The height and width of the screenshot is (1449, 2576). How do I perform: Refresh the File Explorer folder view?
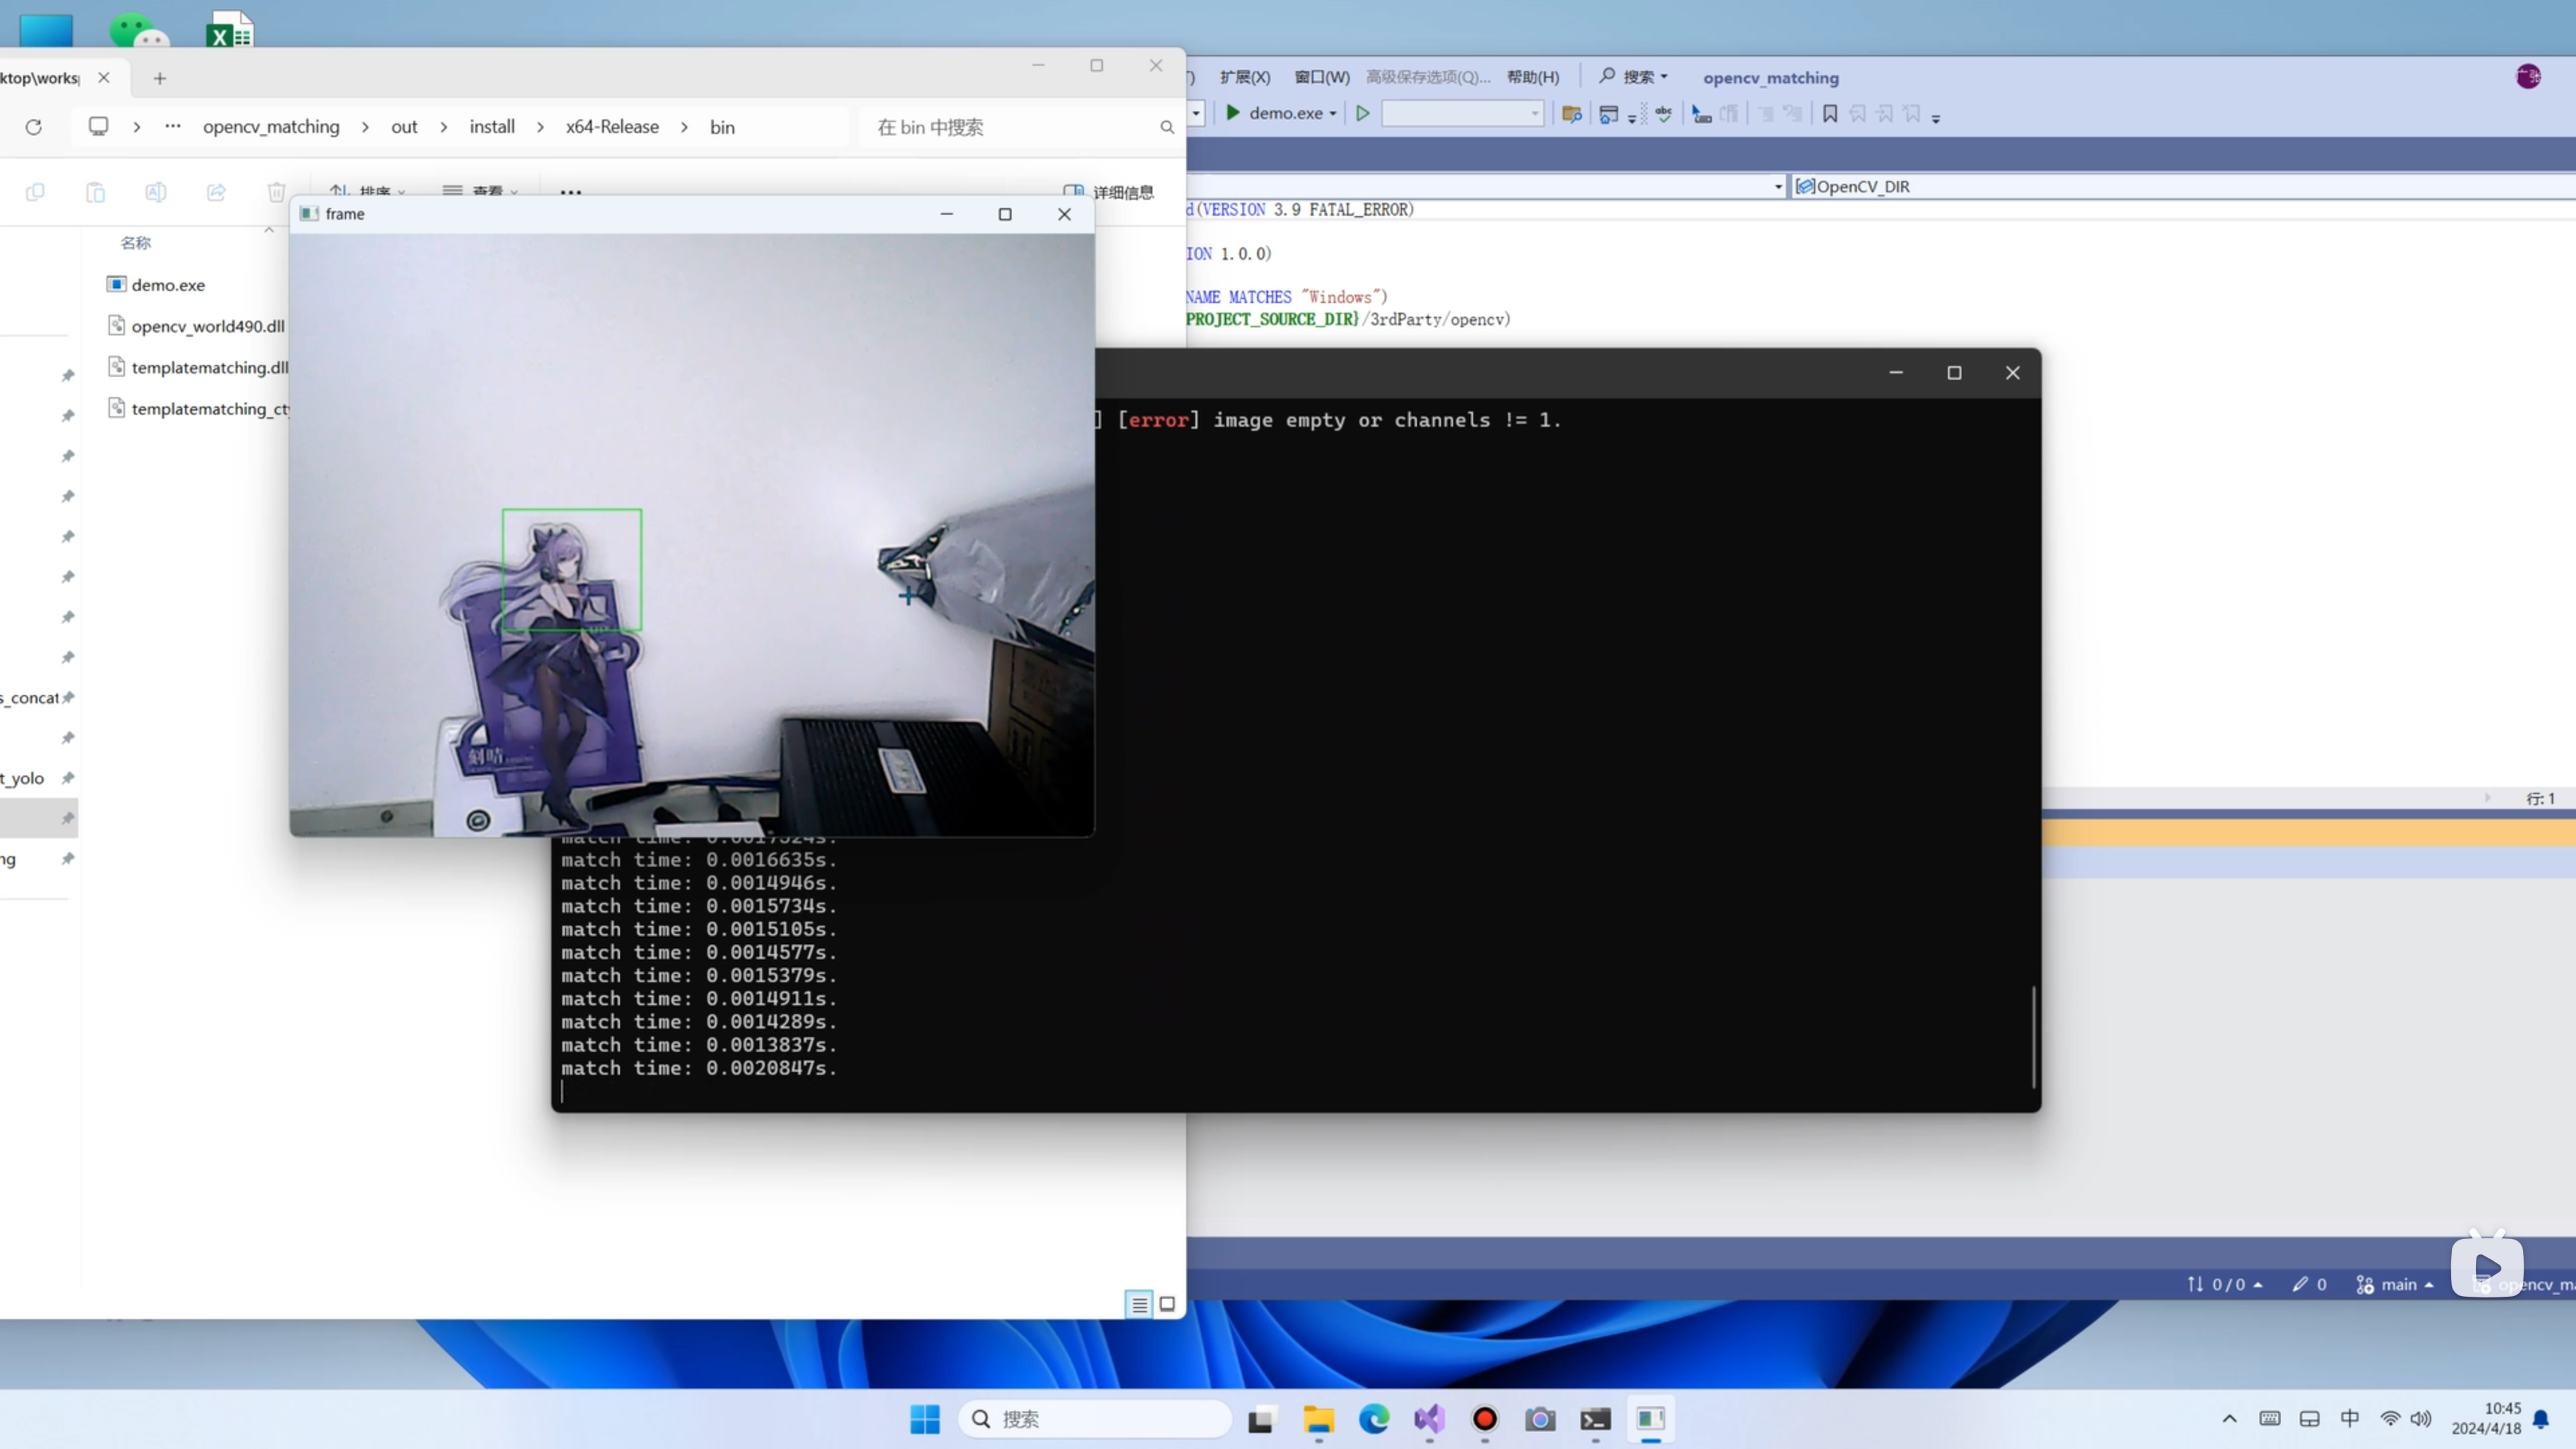pos(34,127)
